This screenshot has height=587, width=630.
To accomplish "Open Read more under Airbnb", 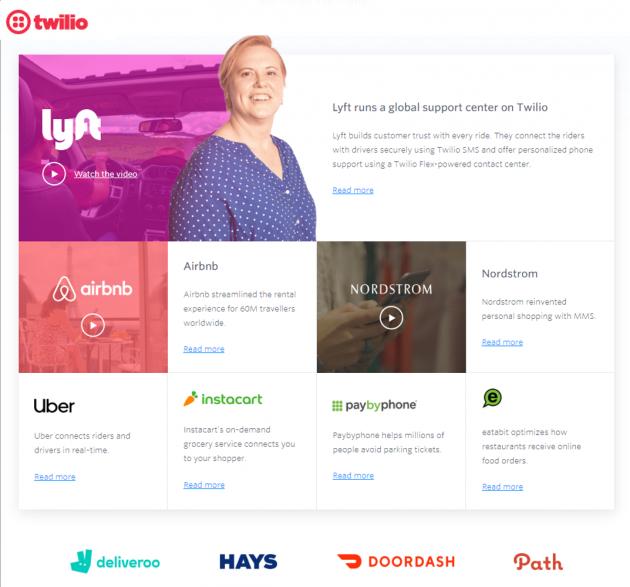I will coord(204,349).
